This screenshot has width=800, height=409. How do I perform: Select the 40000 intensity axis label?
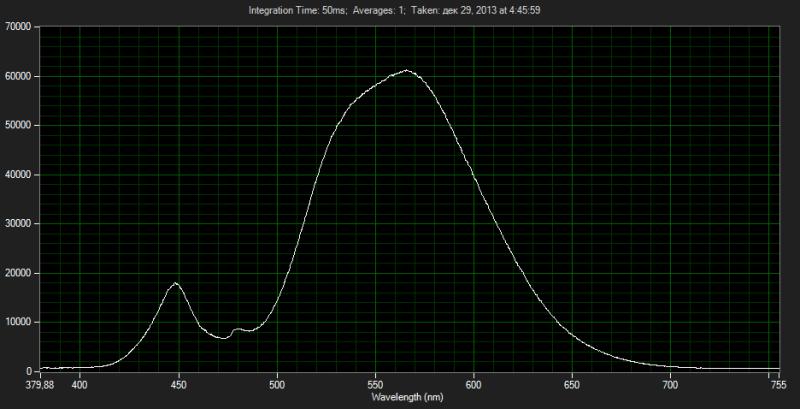tap(19, 174)
